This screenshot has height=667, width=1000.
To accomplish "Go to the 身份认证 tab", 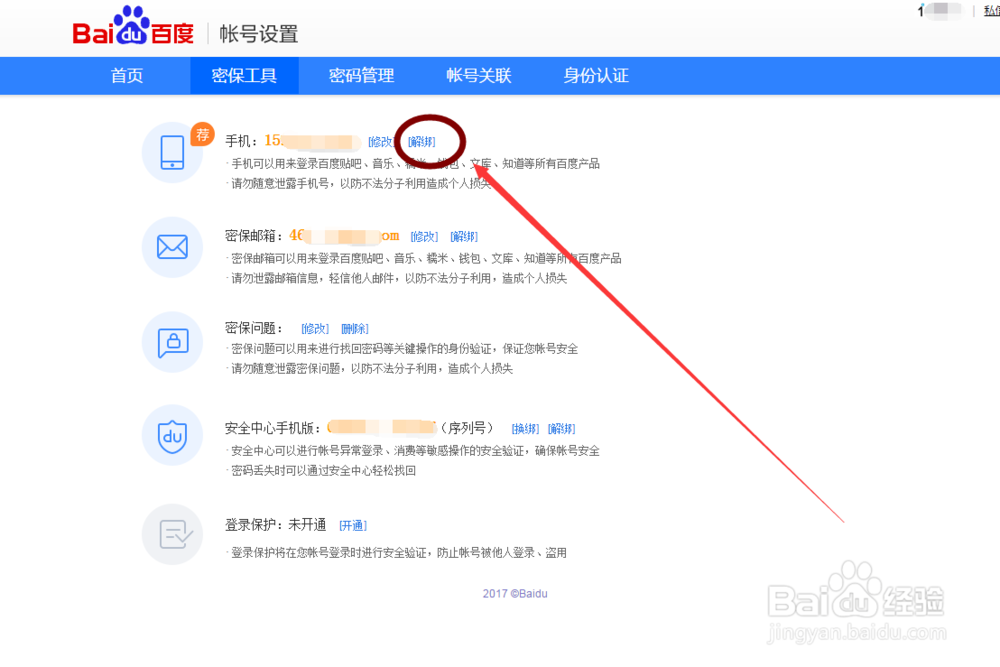I will click(596, 75).
